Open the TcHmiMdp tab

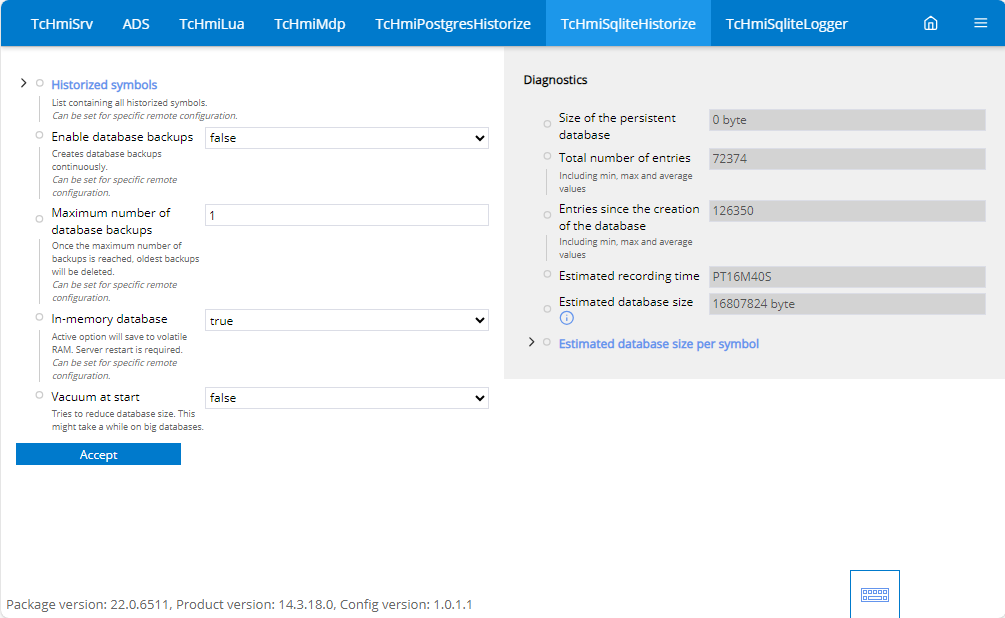(310, 24)
